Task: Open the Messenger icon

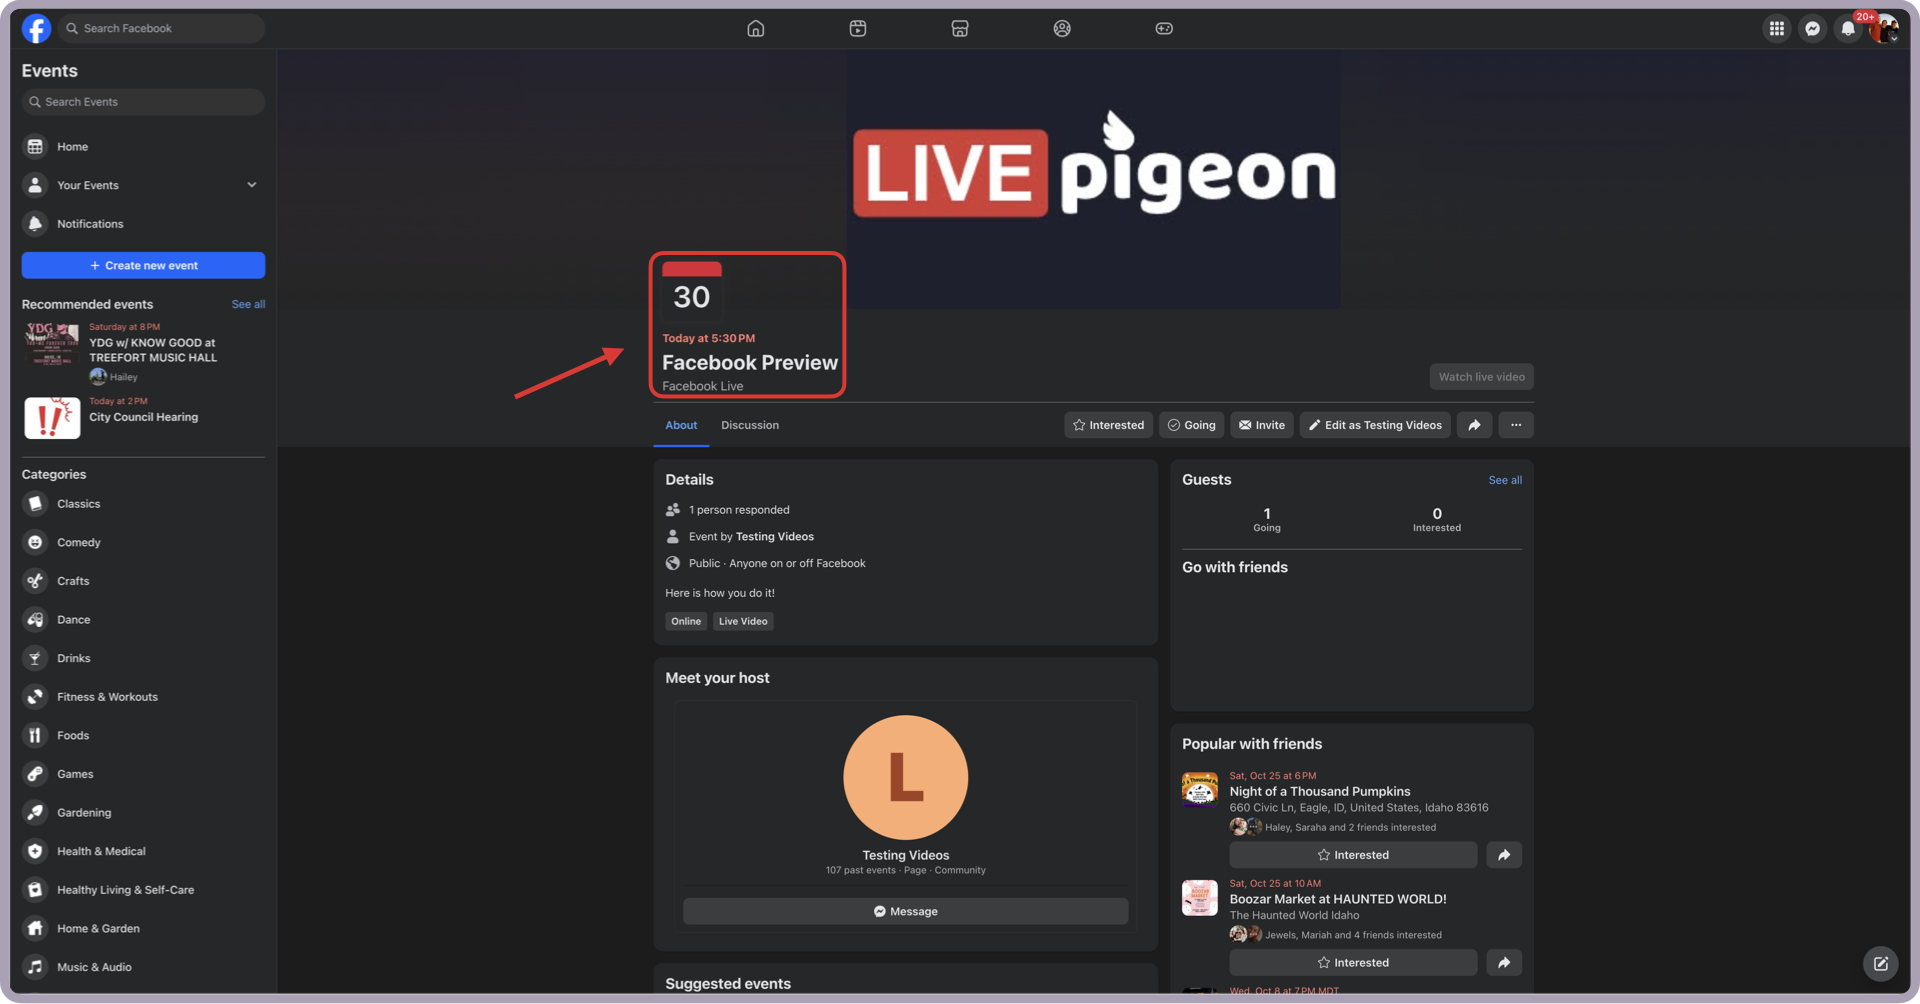Action: [1812, 28]
